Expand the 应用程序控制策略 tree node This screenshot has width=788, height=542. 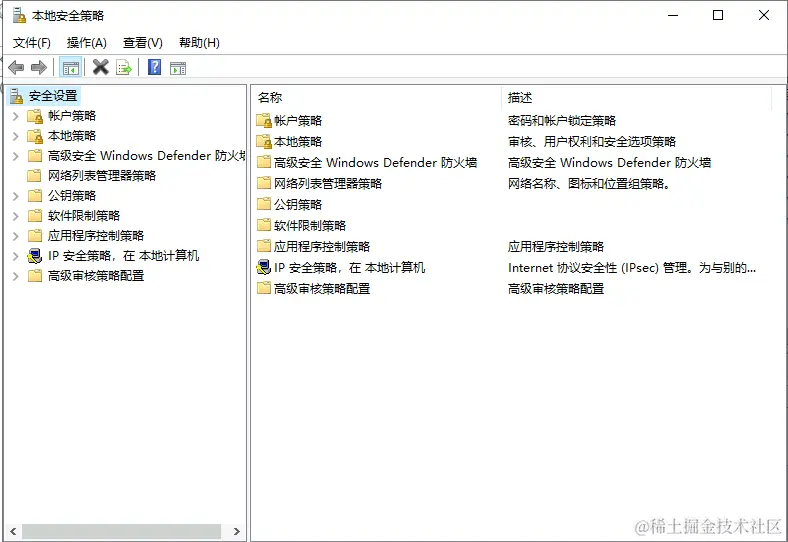click(x=16, y=236)
